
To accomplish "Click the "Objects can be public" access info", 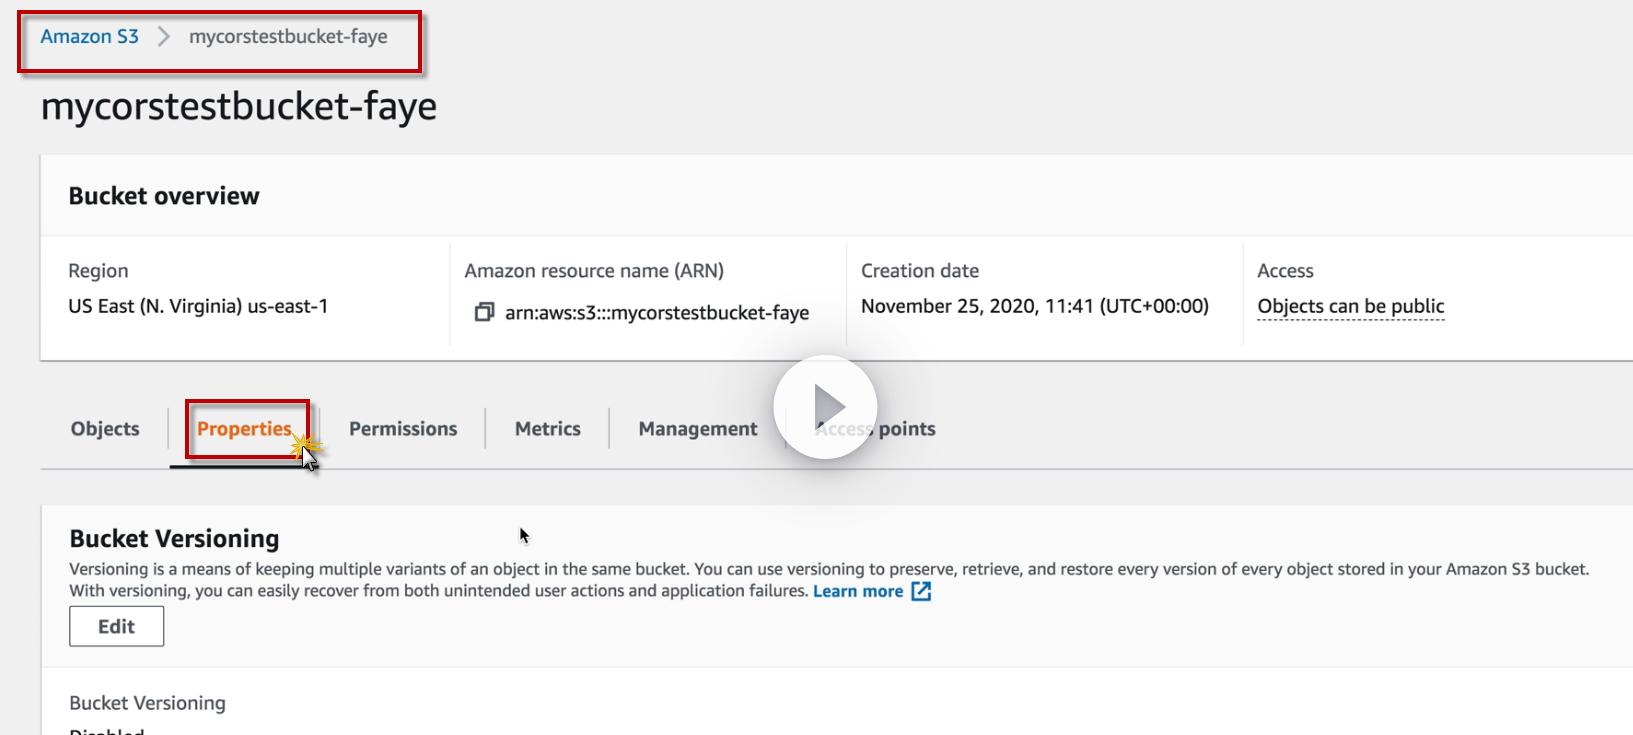I will [x=1350, y=307].
